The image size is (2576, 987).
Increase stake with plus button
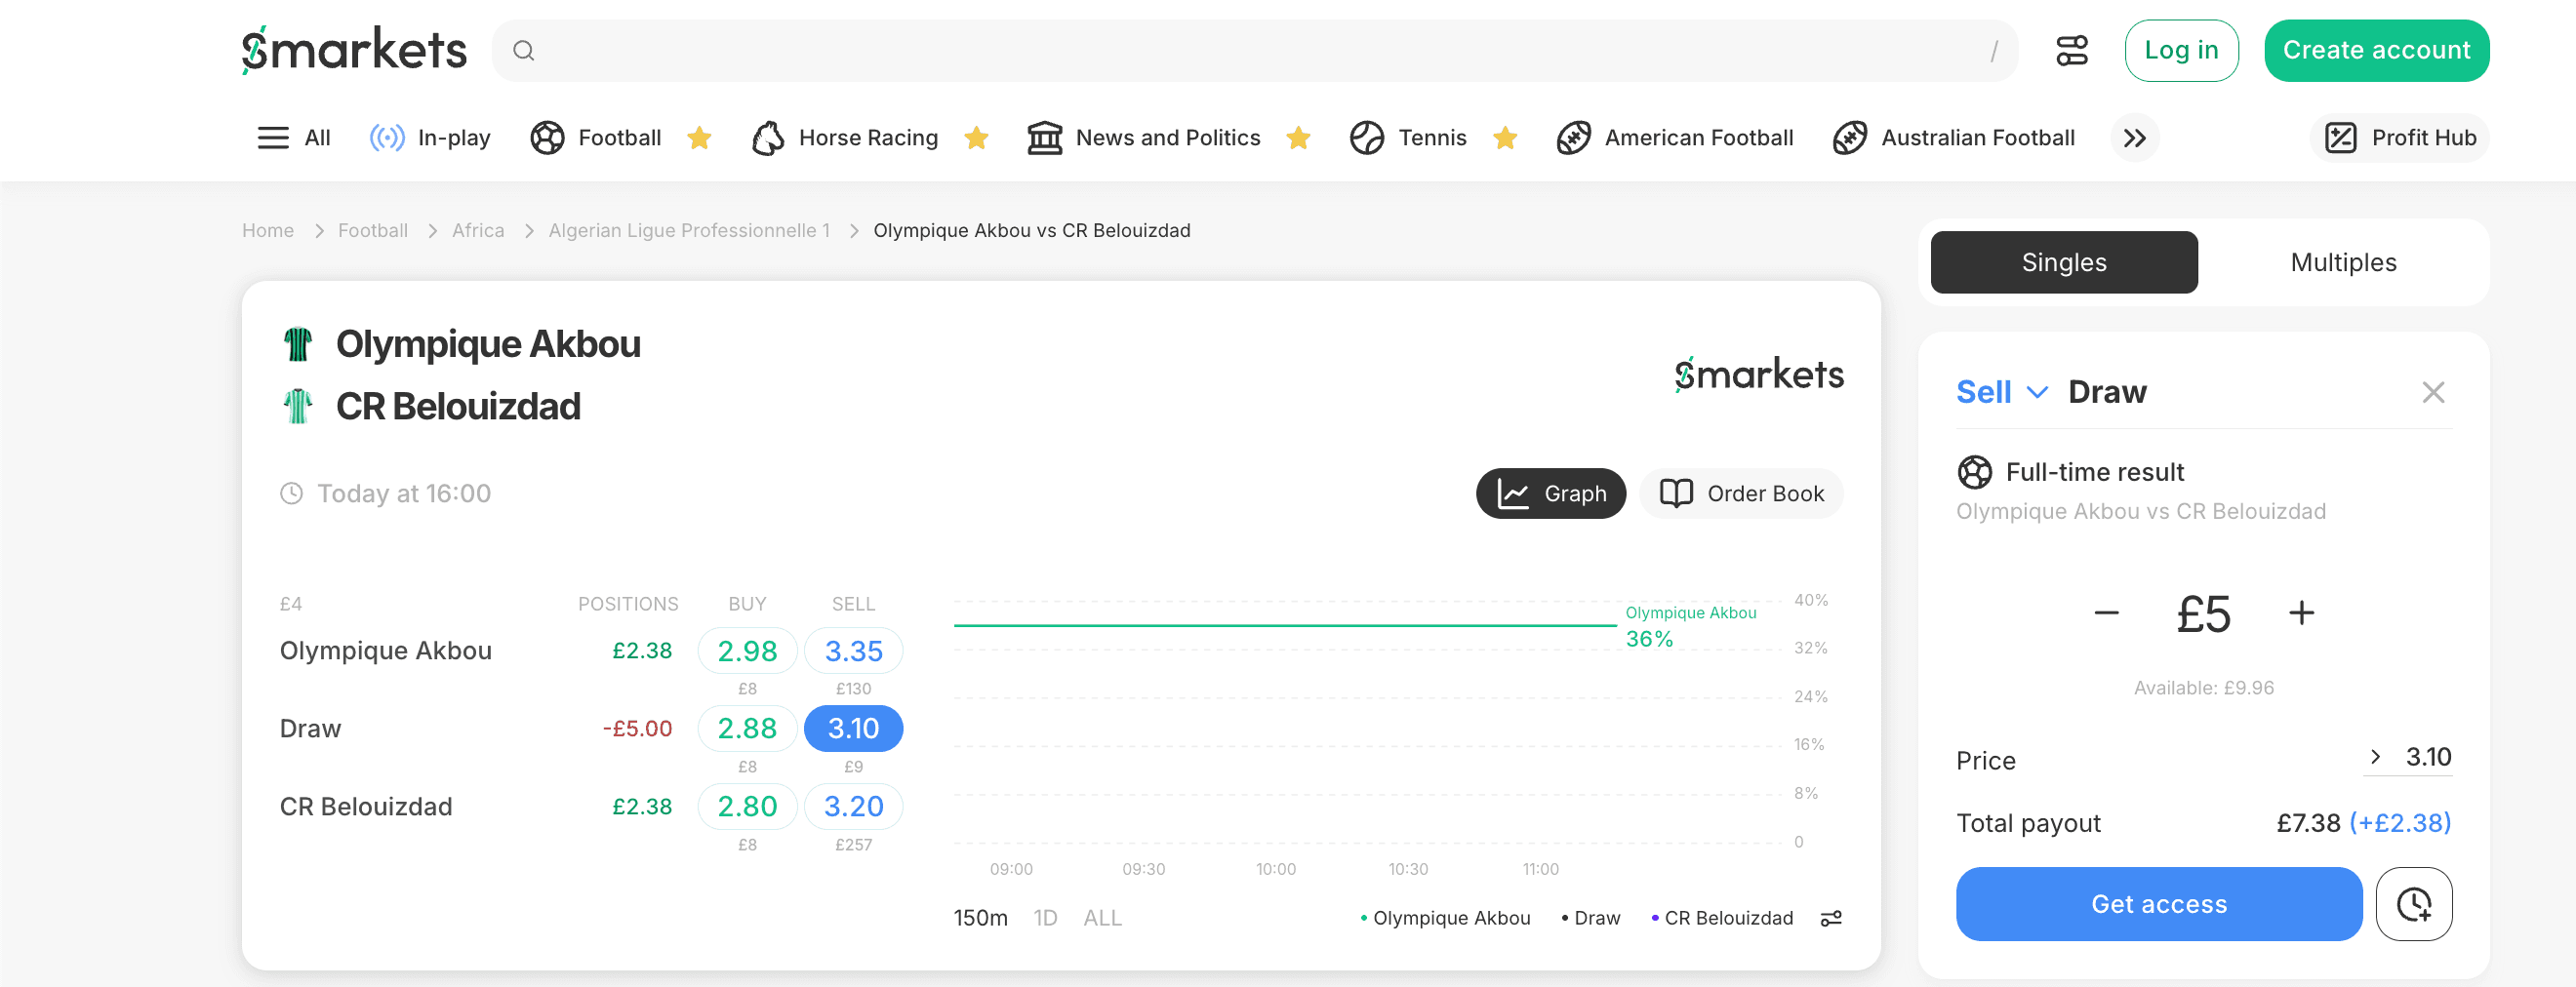2301,613
